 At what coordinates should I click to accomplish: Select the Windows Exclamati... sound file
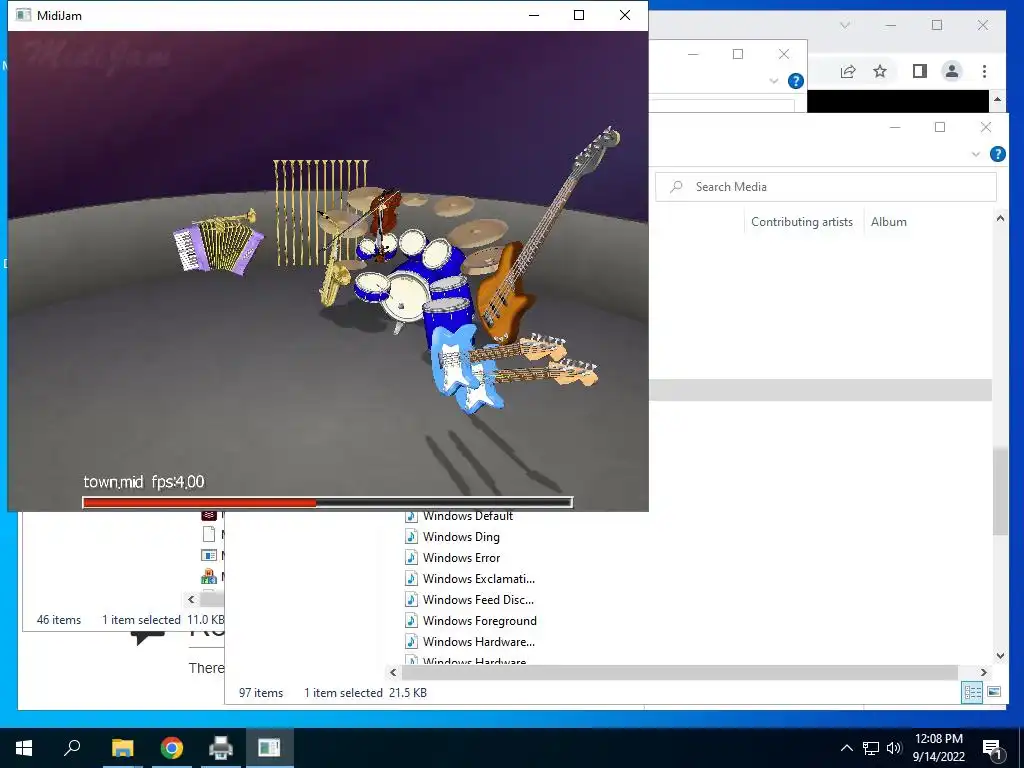pyautogui.click(x=479, y=579)
